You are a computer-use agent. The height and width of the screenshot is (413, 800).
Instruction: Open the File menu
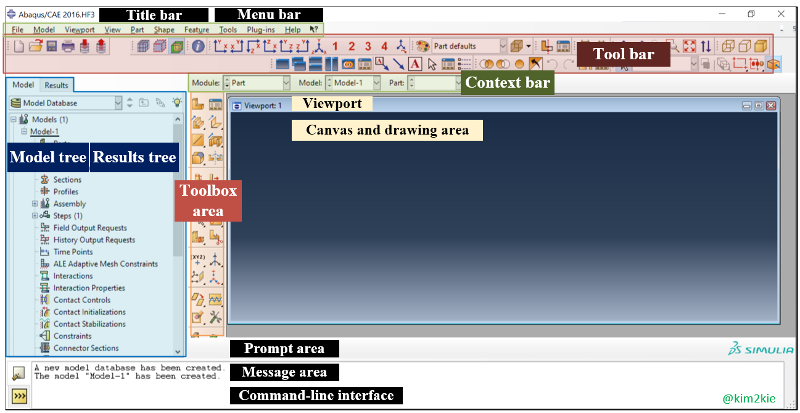pos(17,30)
